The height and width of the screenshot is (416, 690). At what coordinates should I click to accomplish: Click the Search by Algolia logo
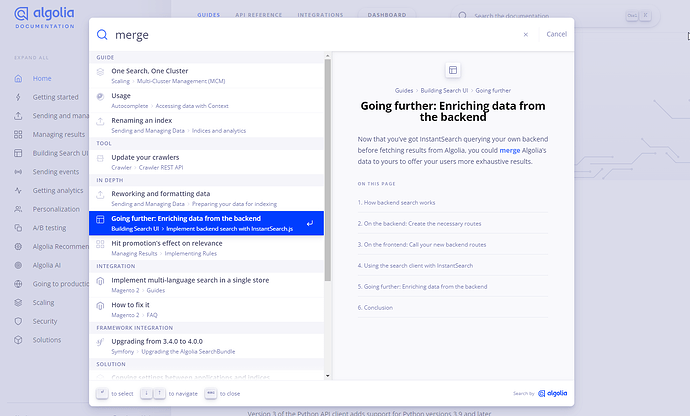552,393
